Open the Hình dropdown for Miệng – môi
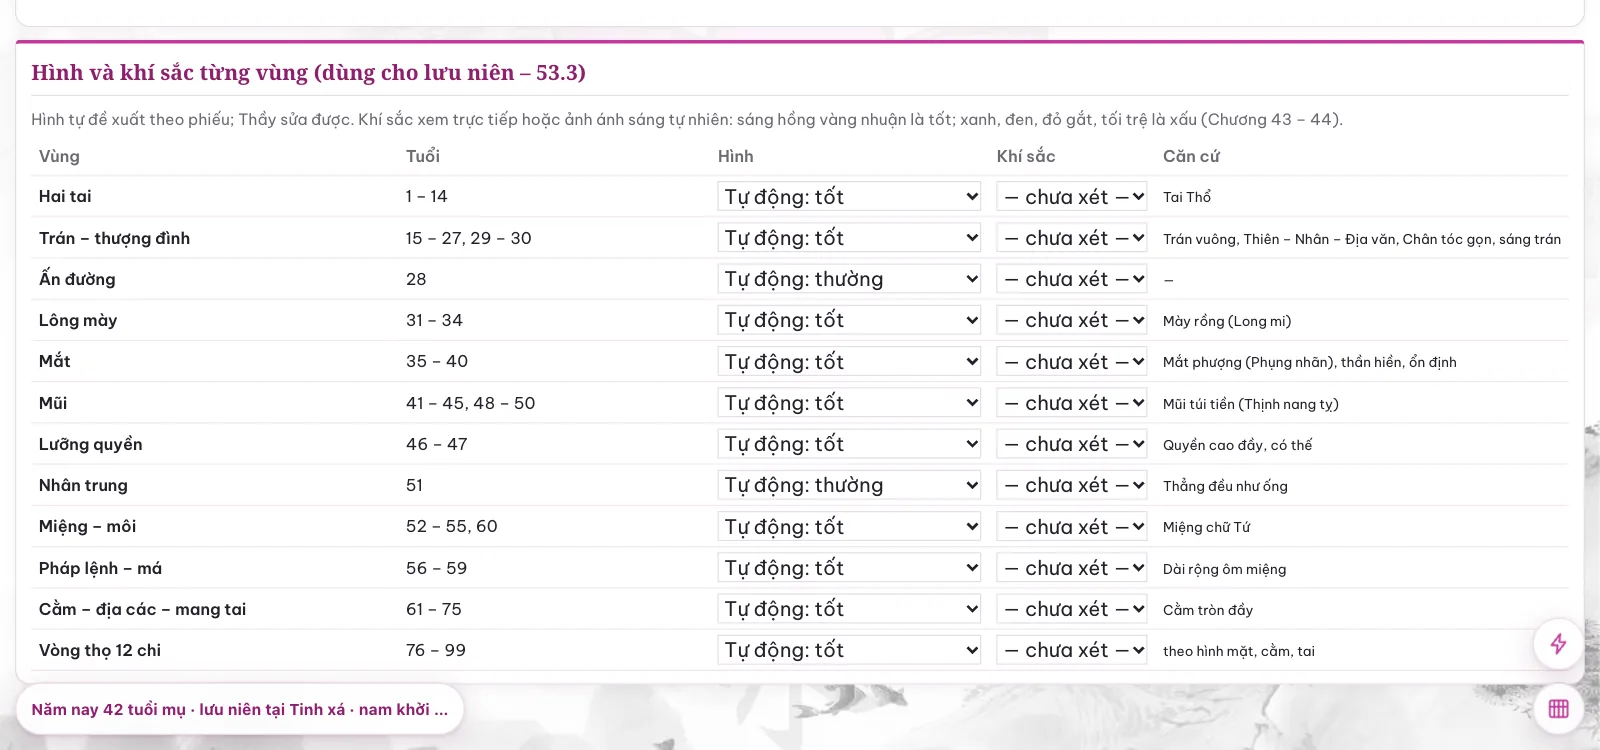 [849, 526]
